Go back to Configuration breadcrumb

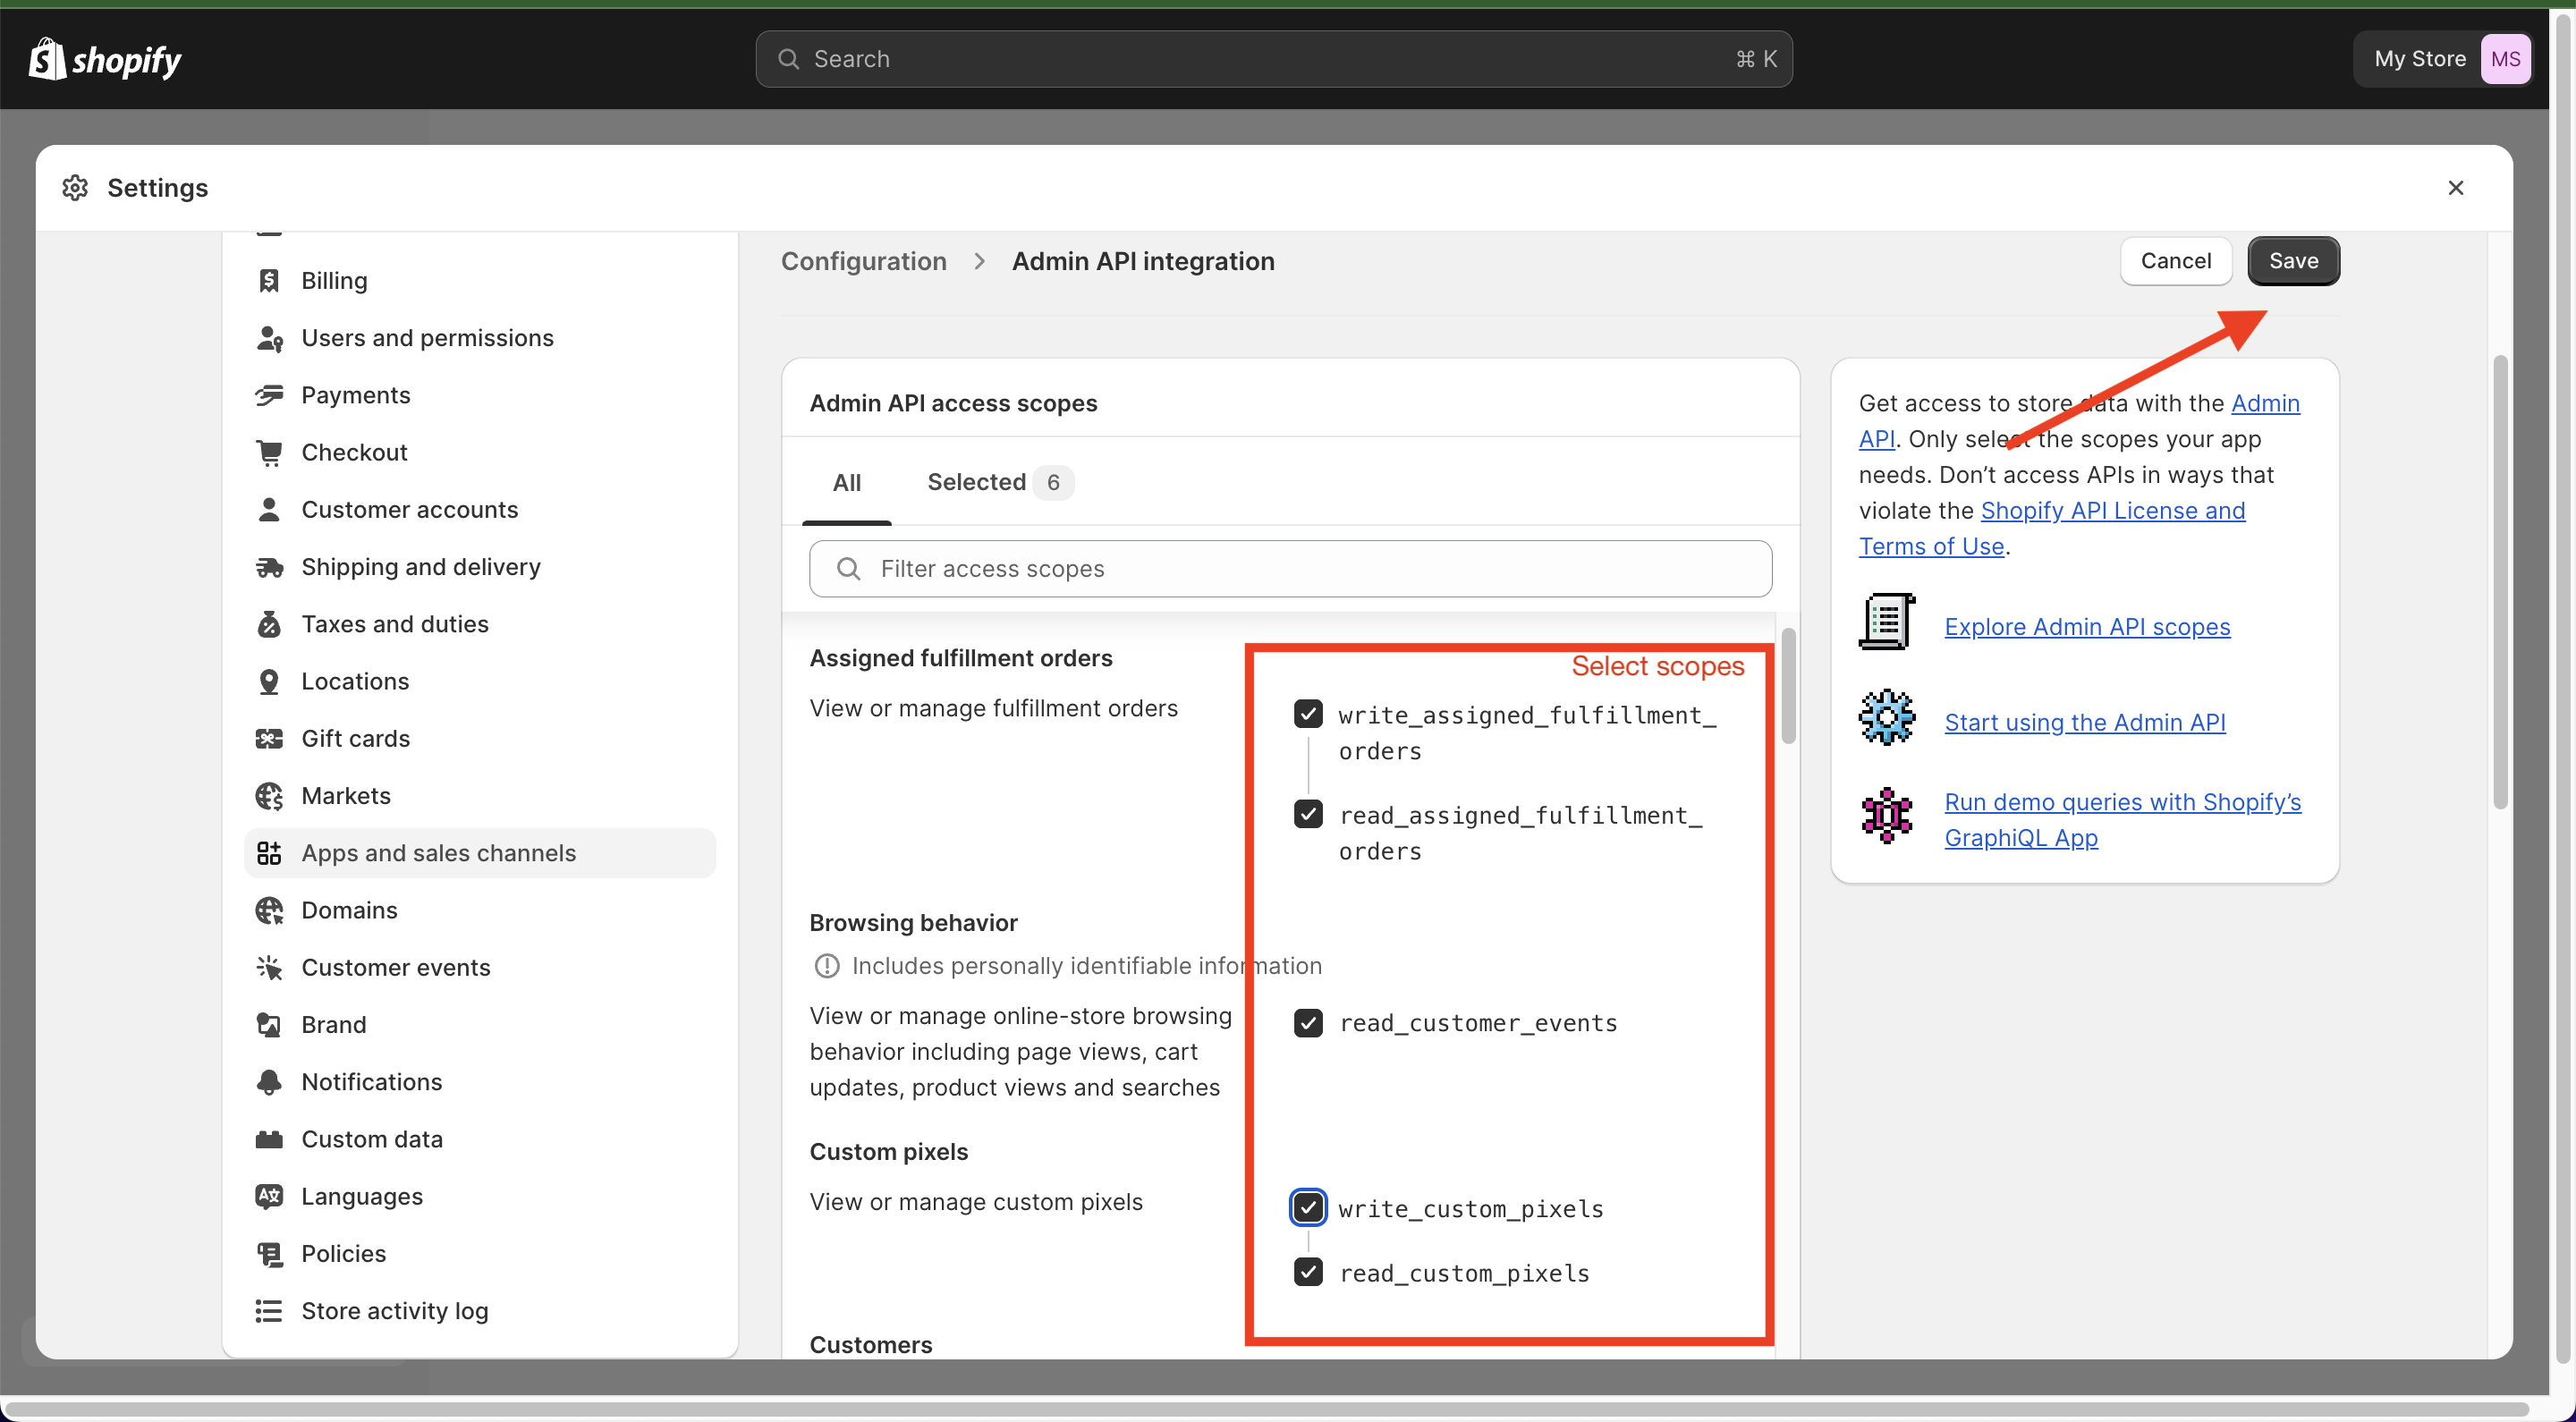click(863, 261)
